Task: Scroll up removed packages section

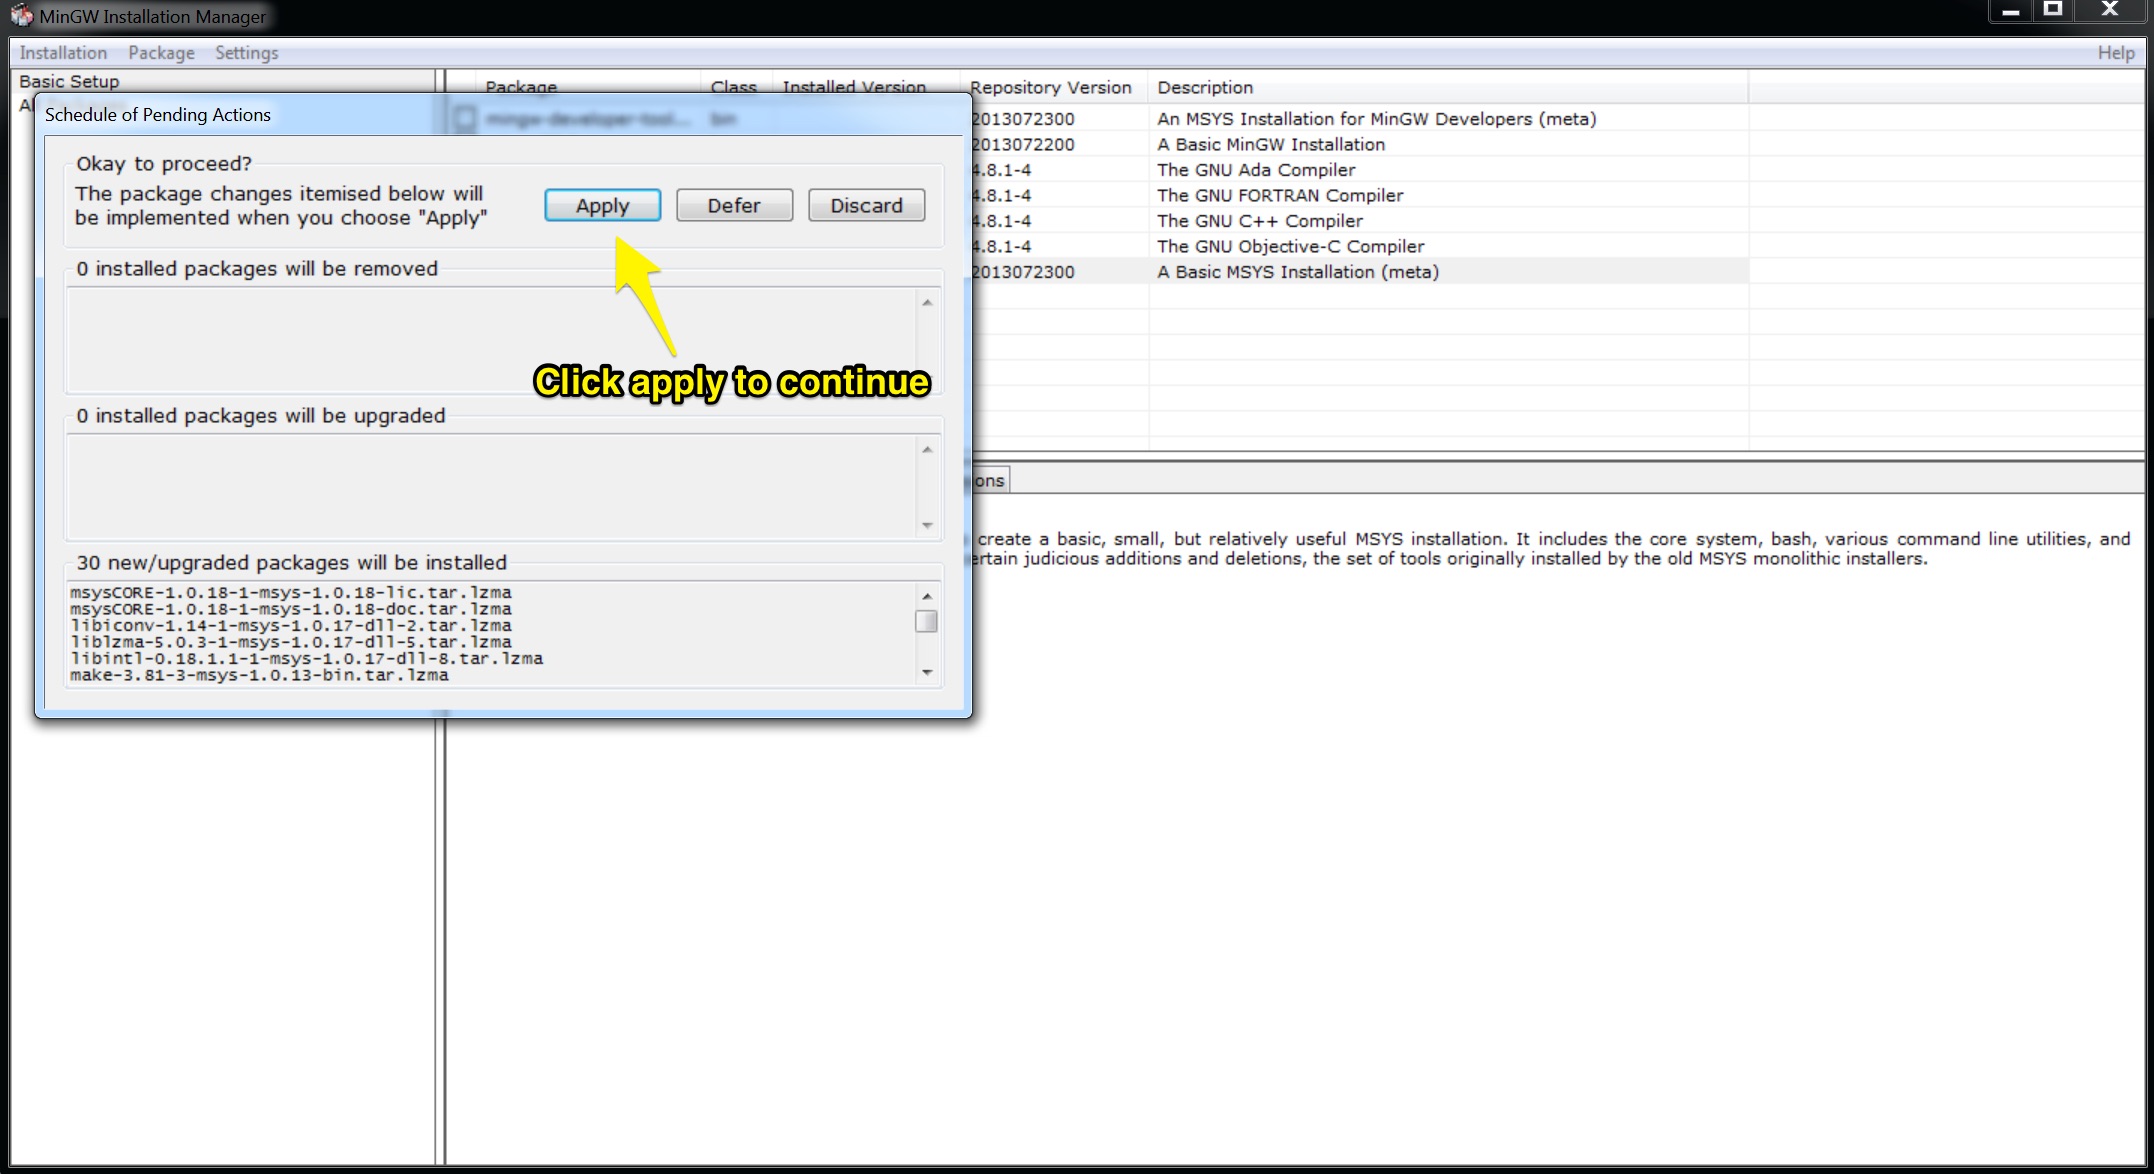Action: (925, 299)
